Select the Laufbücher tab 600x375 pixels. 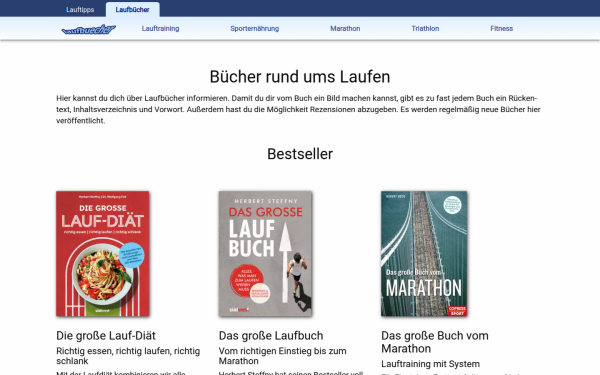(132, 10)
